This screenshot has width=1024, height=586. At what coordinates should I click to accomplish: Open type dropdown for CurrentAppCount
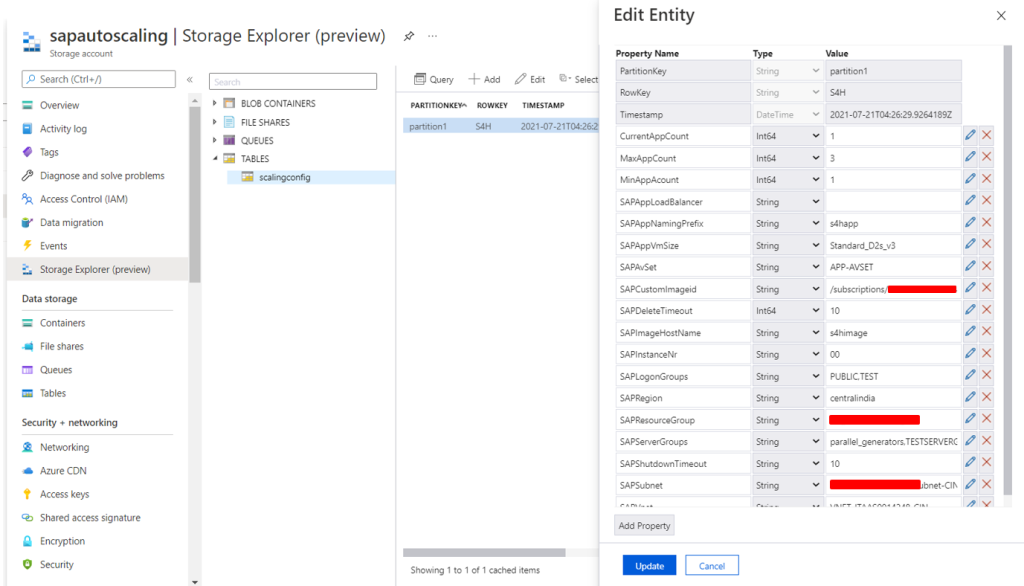(x=787, y=136)
